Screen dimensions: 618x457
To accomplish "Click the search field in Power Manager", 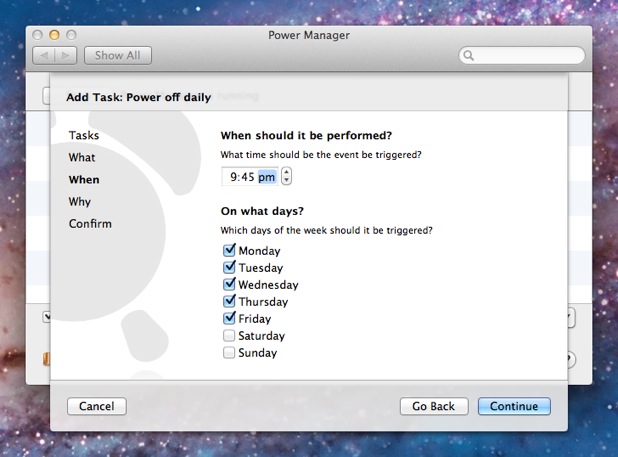I will (x=522, y=56).
